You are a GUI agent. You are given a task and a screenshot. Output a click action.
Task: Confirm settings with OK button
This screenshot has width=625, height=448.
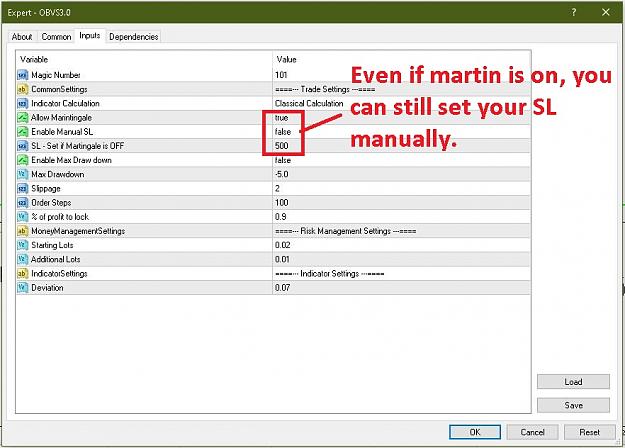pos(475,432)
